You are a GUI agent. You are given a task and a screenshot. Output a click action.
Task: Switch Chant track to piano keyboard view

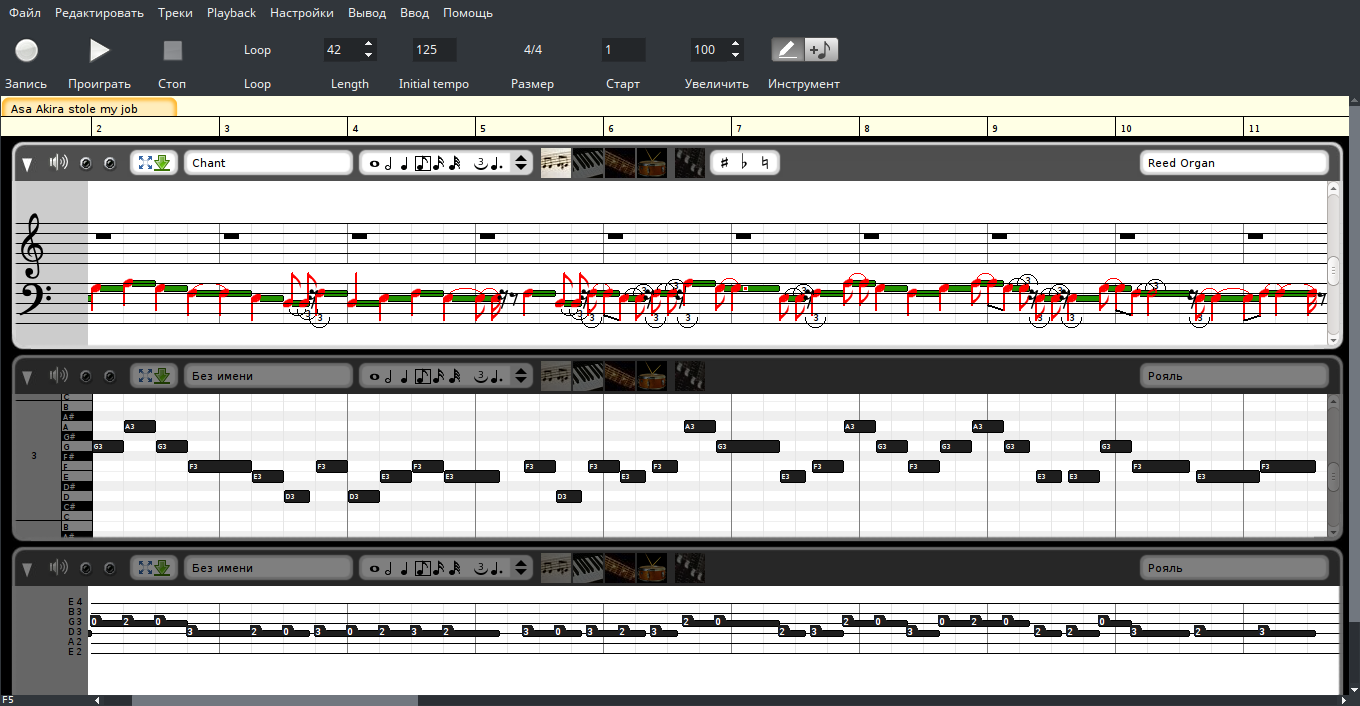(x=588, y=163)
